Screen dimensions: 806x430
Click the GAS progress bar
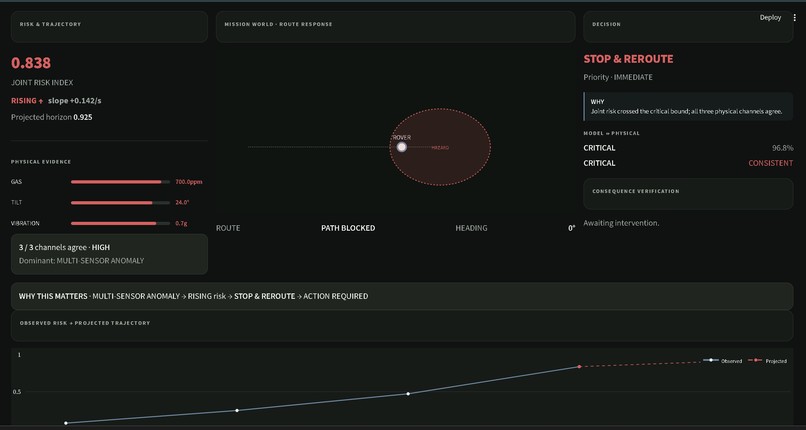click(120, 182)
